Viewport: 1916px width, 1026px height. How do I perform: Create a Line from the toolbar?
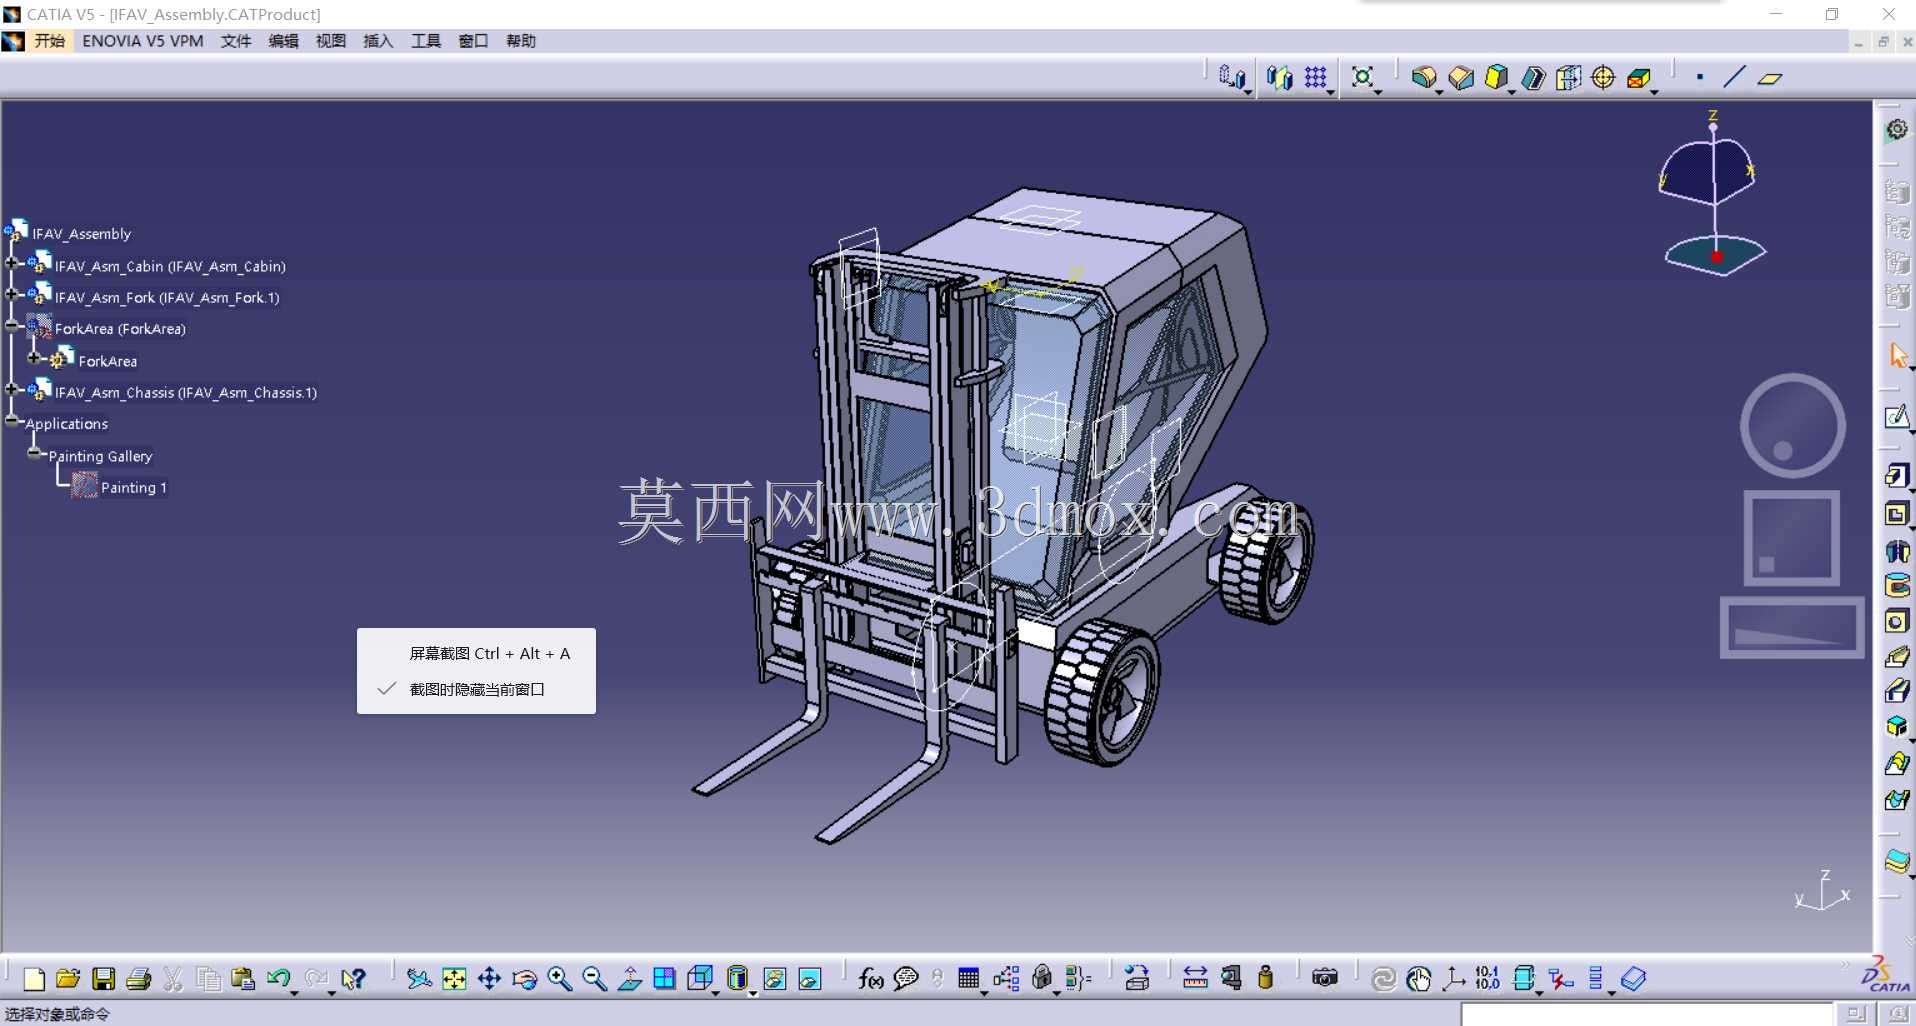(1734, 77)
